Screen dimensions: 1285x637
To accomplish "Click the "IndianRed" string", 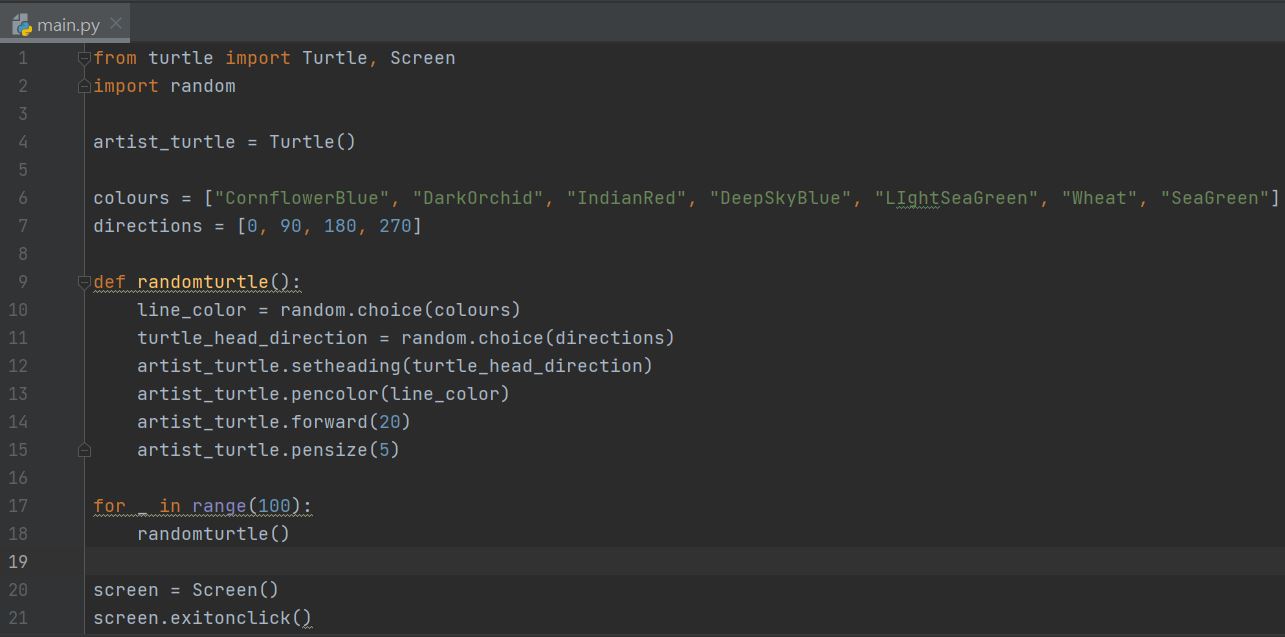I will pos(627,198).
